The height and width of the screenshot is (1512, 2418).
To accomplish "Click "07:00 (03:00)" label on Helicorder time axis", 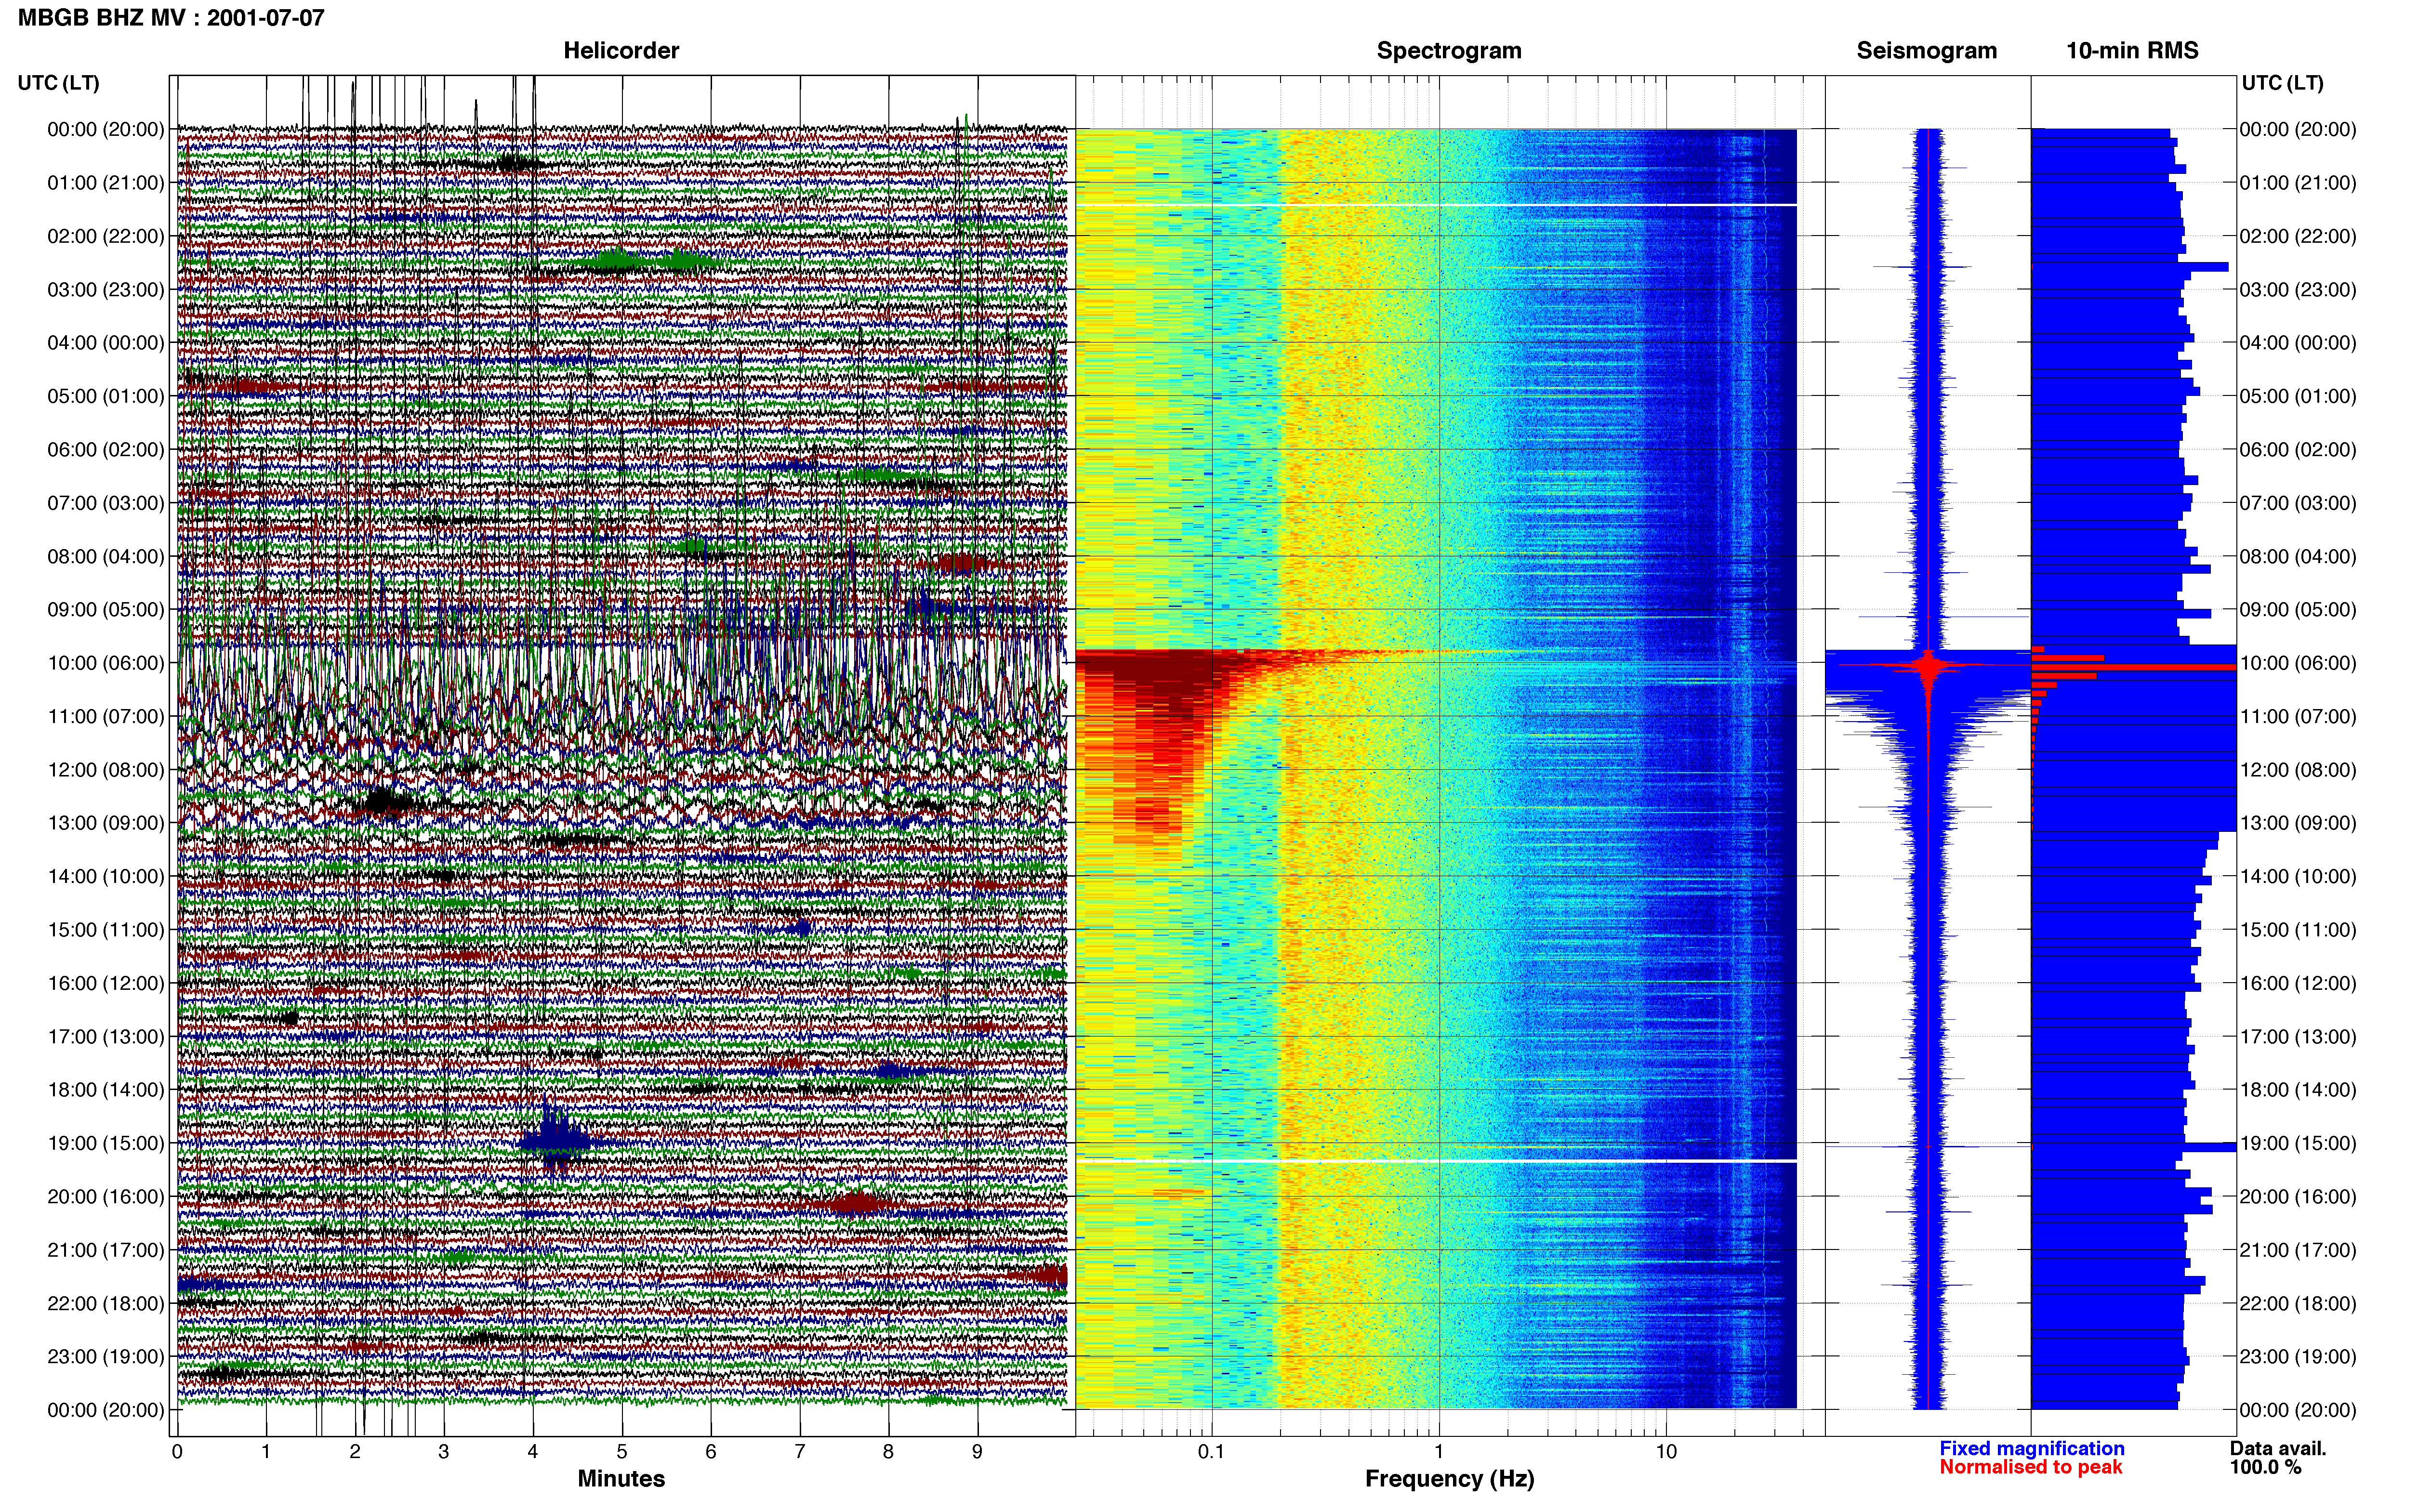I will click(x=106, y=503).
